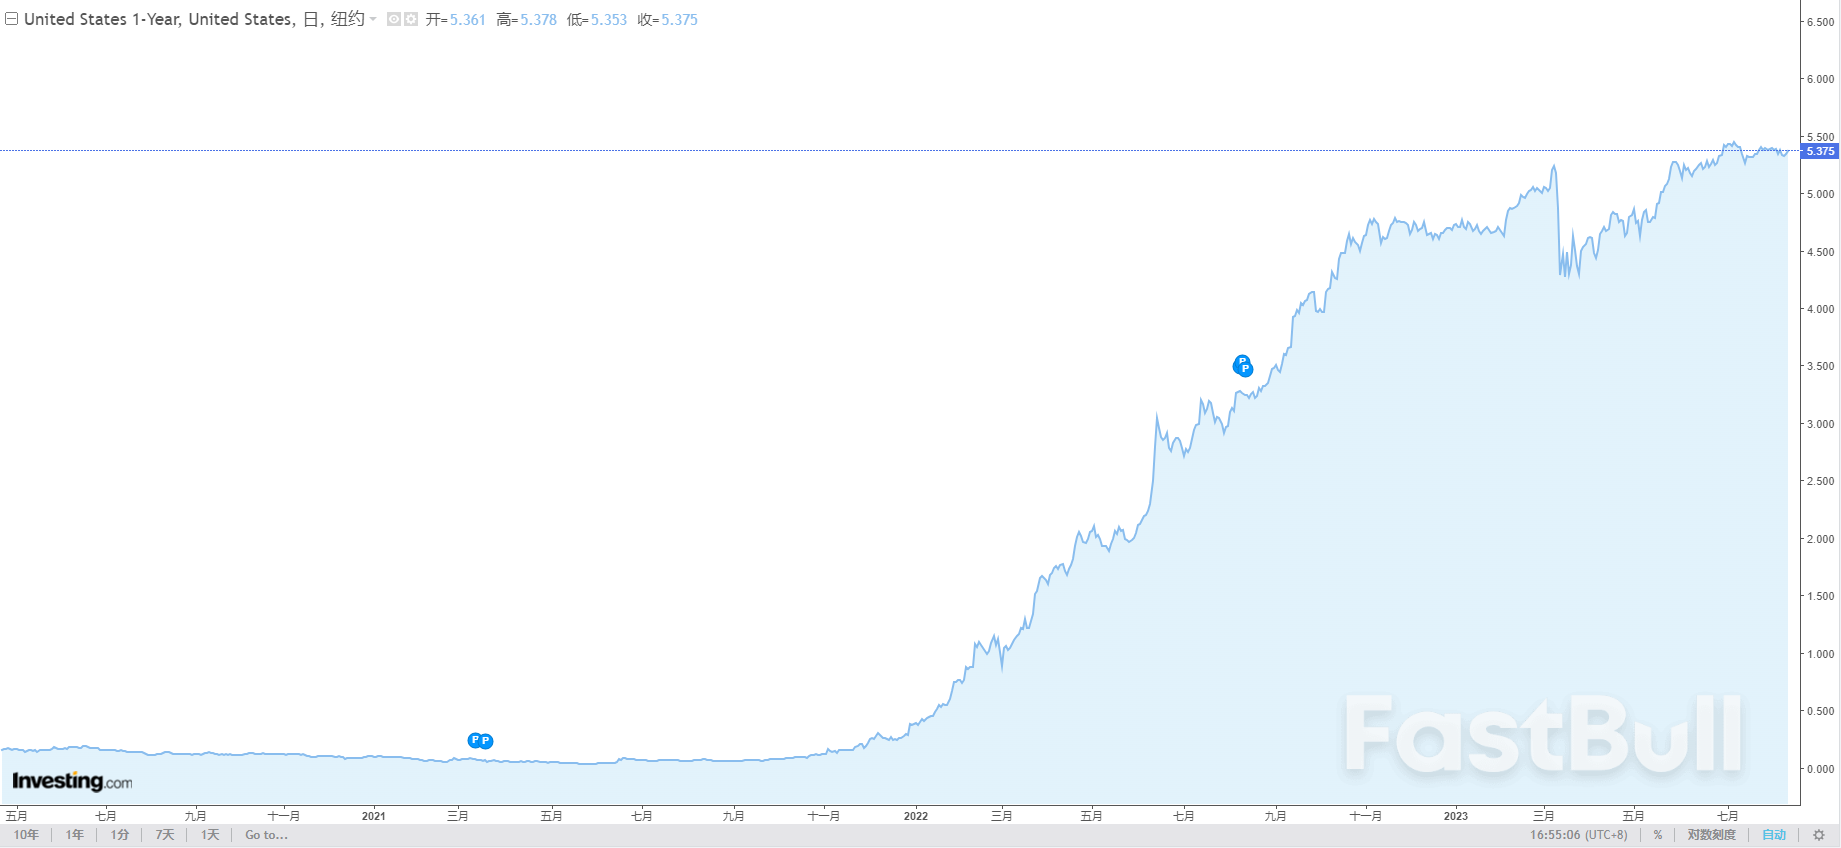The width and height of the screenshot is (1841, 848).
Task: Click the P markers near August 2022
Action: click(x=1243, y=366)
